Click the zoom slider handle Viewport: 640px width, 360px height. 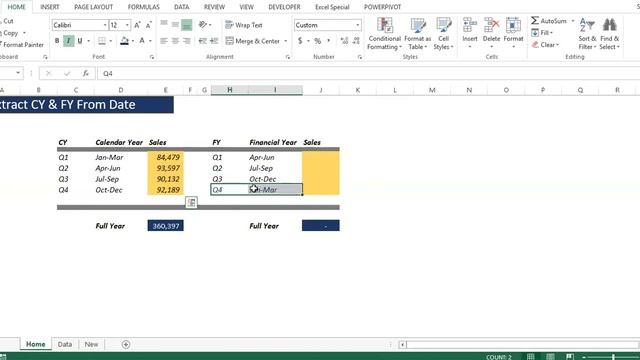click(x=613, y=357)
